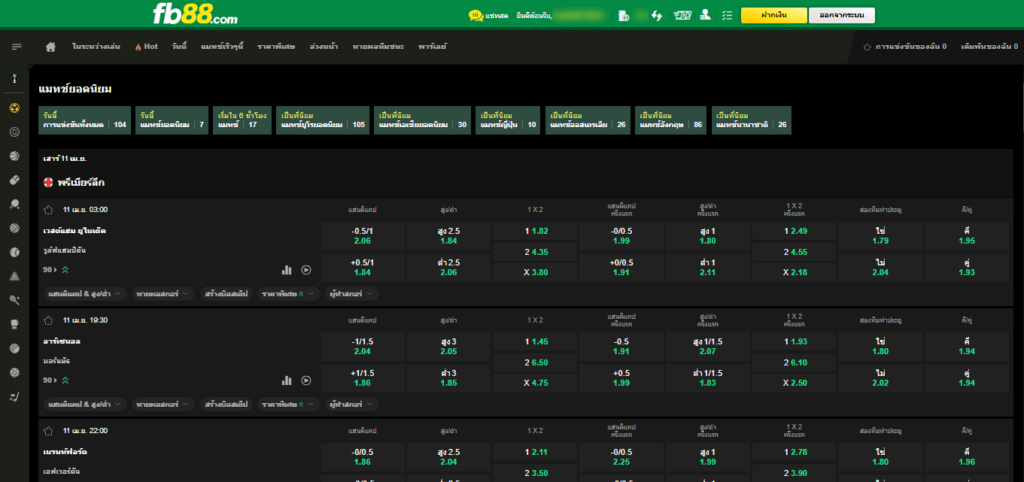Play live stream for Arsenal 19:30 match
The image size is (1024, 482).
click(x=306, y=380)
